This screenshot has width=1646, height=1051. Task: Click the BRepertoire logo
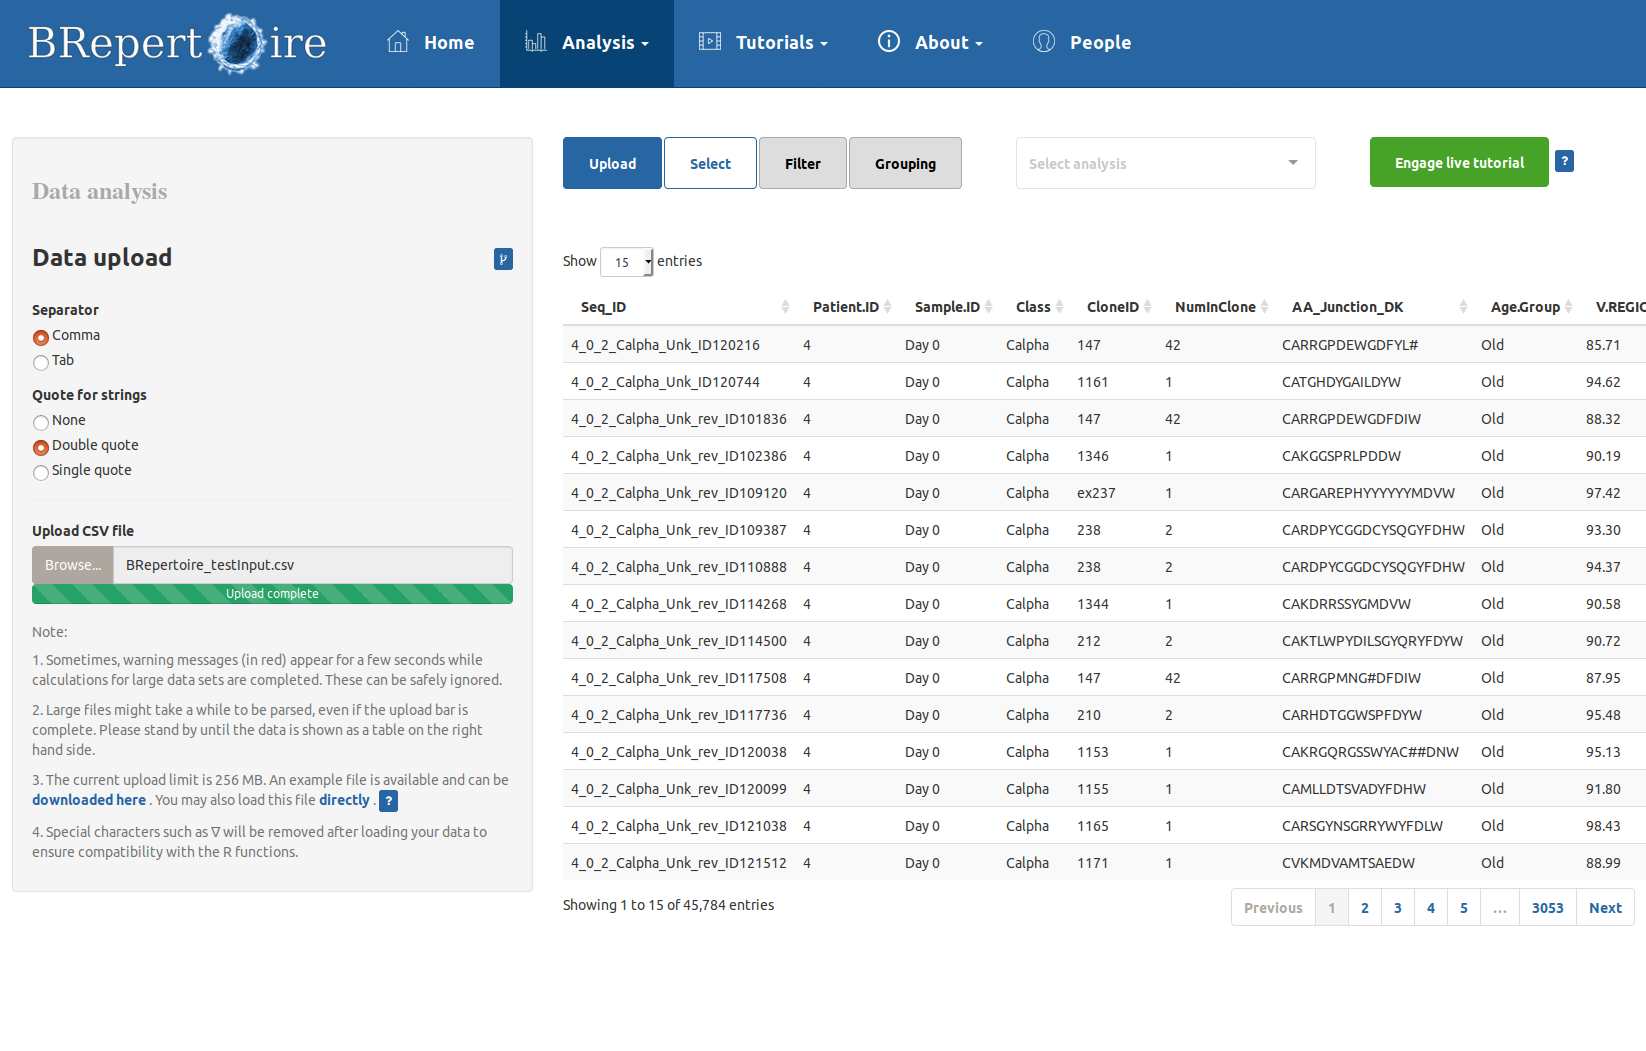177,43
